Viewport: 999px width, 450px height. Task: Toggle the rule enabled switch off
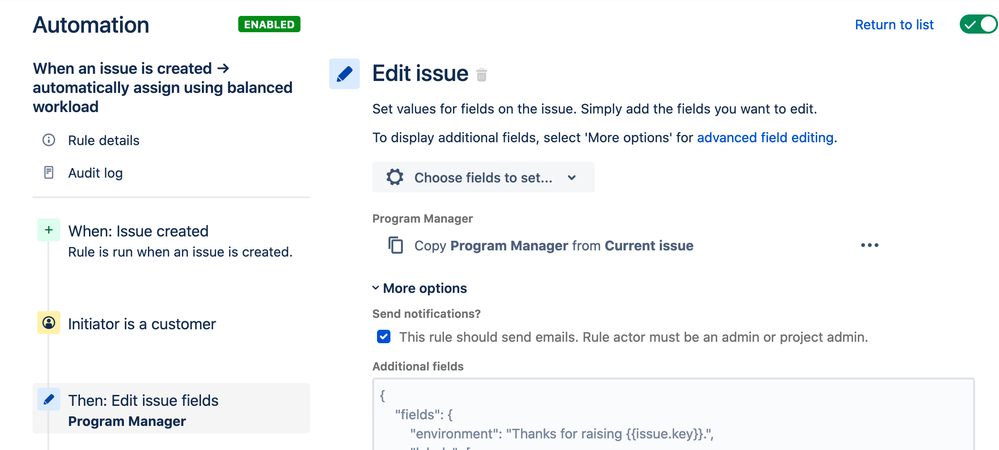(977, 24)
